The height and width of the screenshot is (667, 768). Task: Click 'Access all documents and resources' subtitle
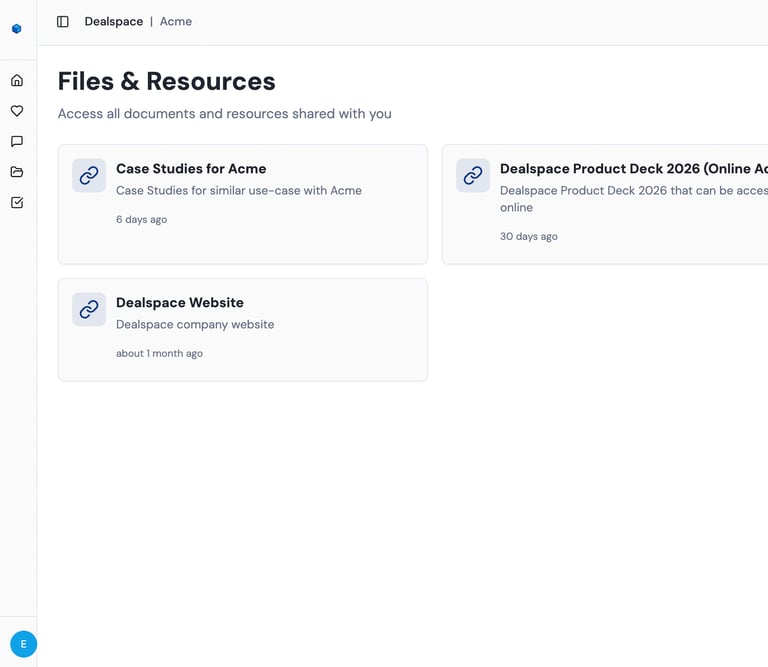pyautogui.click(x=225, y=114)
